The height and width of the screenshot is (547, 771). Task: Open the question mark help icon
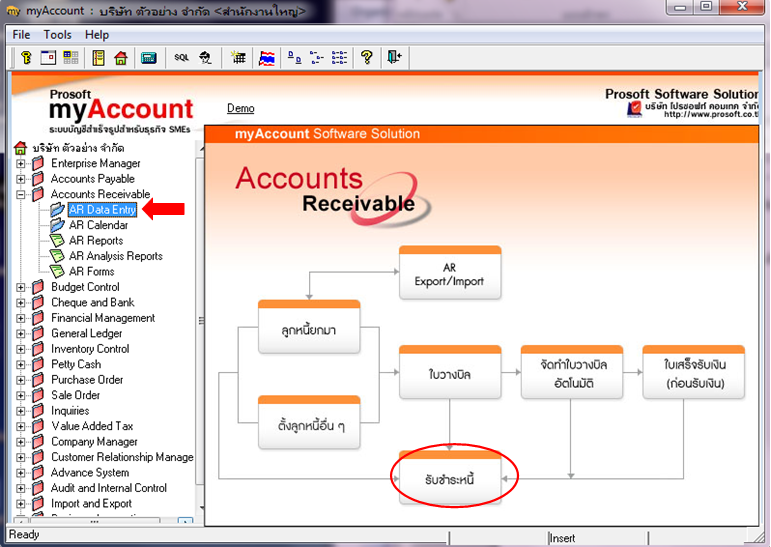[366, 58]
